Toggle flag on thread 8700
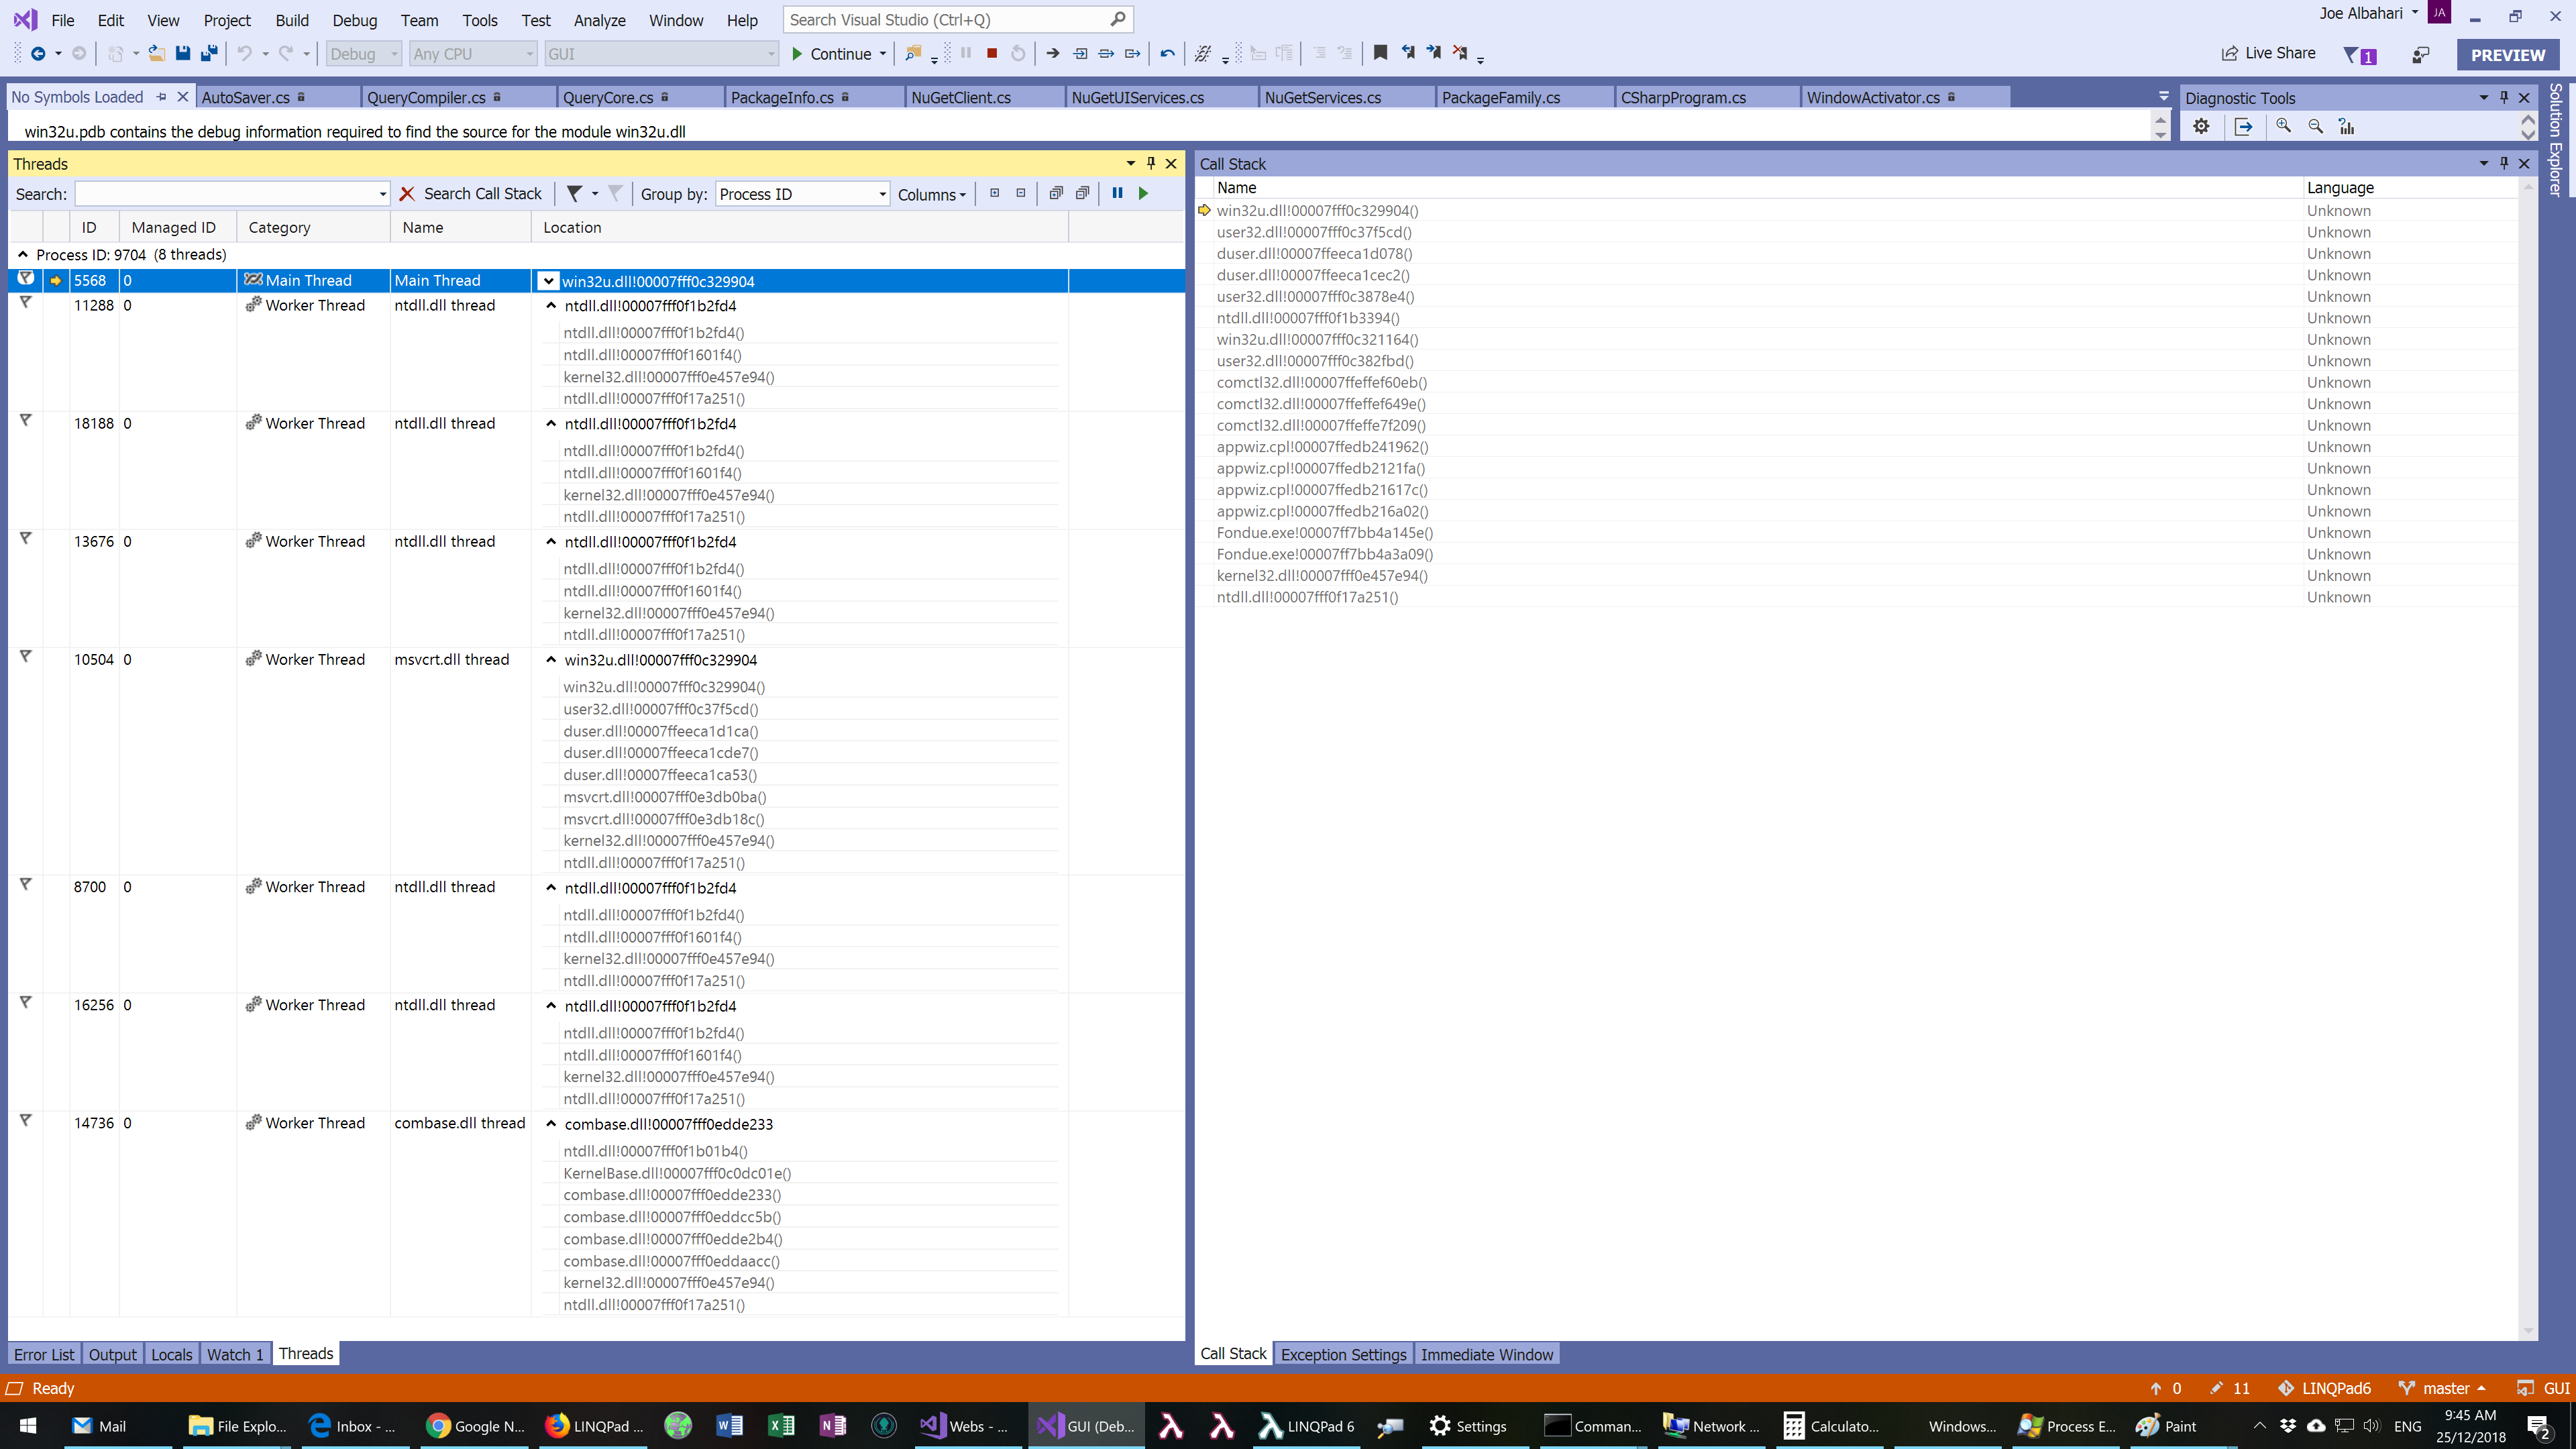This screenshot has height=1449, width=2576. tap(26, 884)
